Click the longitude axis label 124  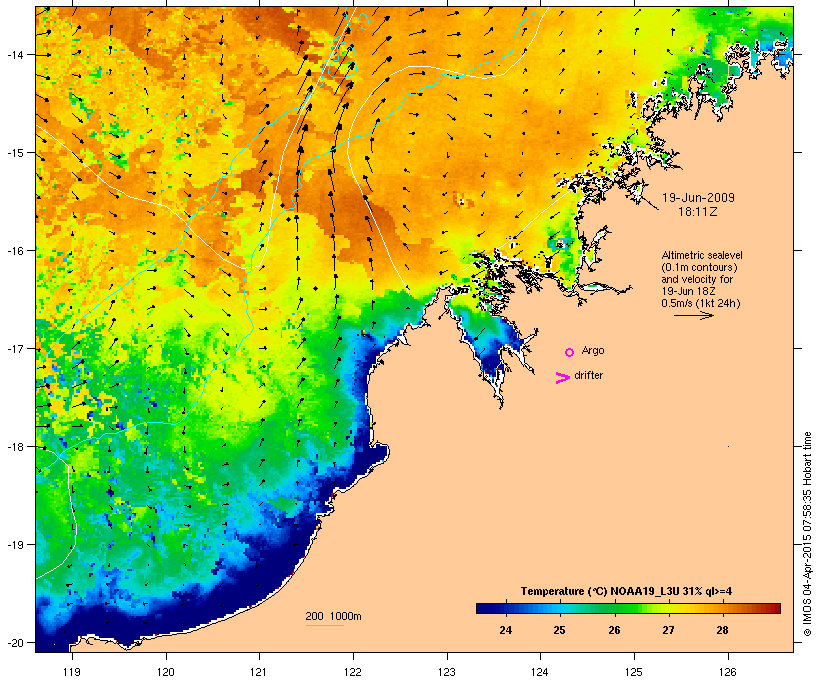click(540, 672)
